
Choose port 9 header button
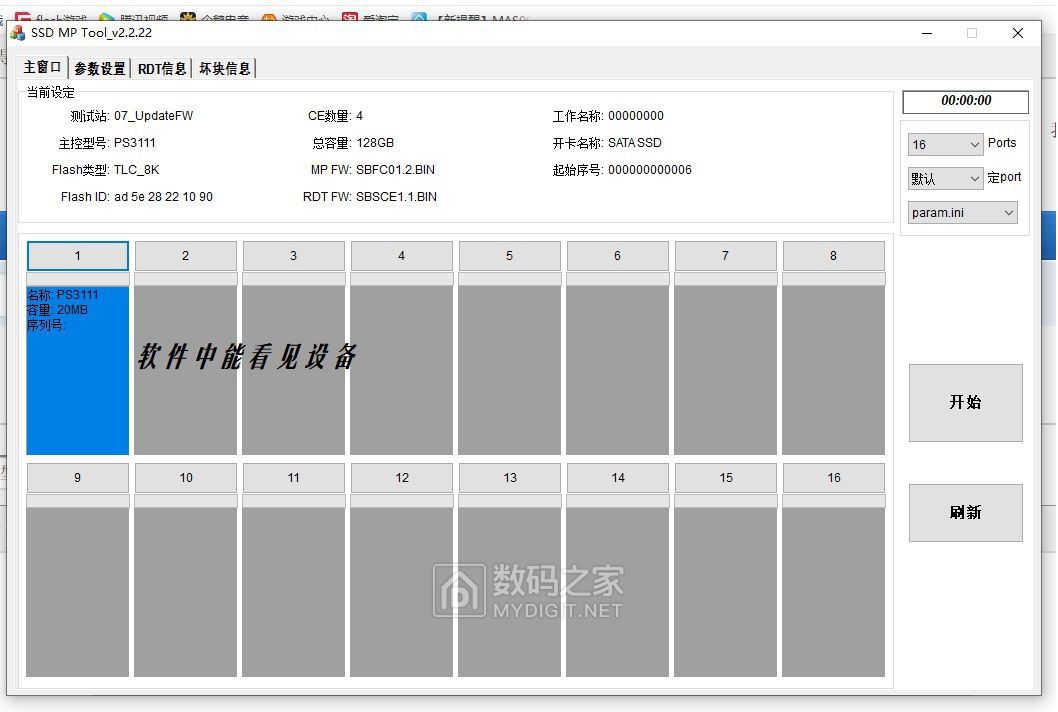coord(78,478)
